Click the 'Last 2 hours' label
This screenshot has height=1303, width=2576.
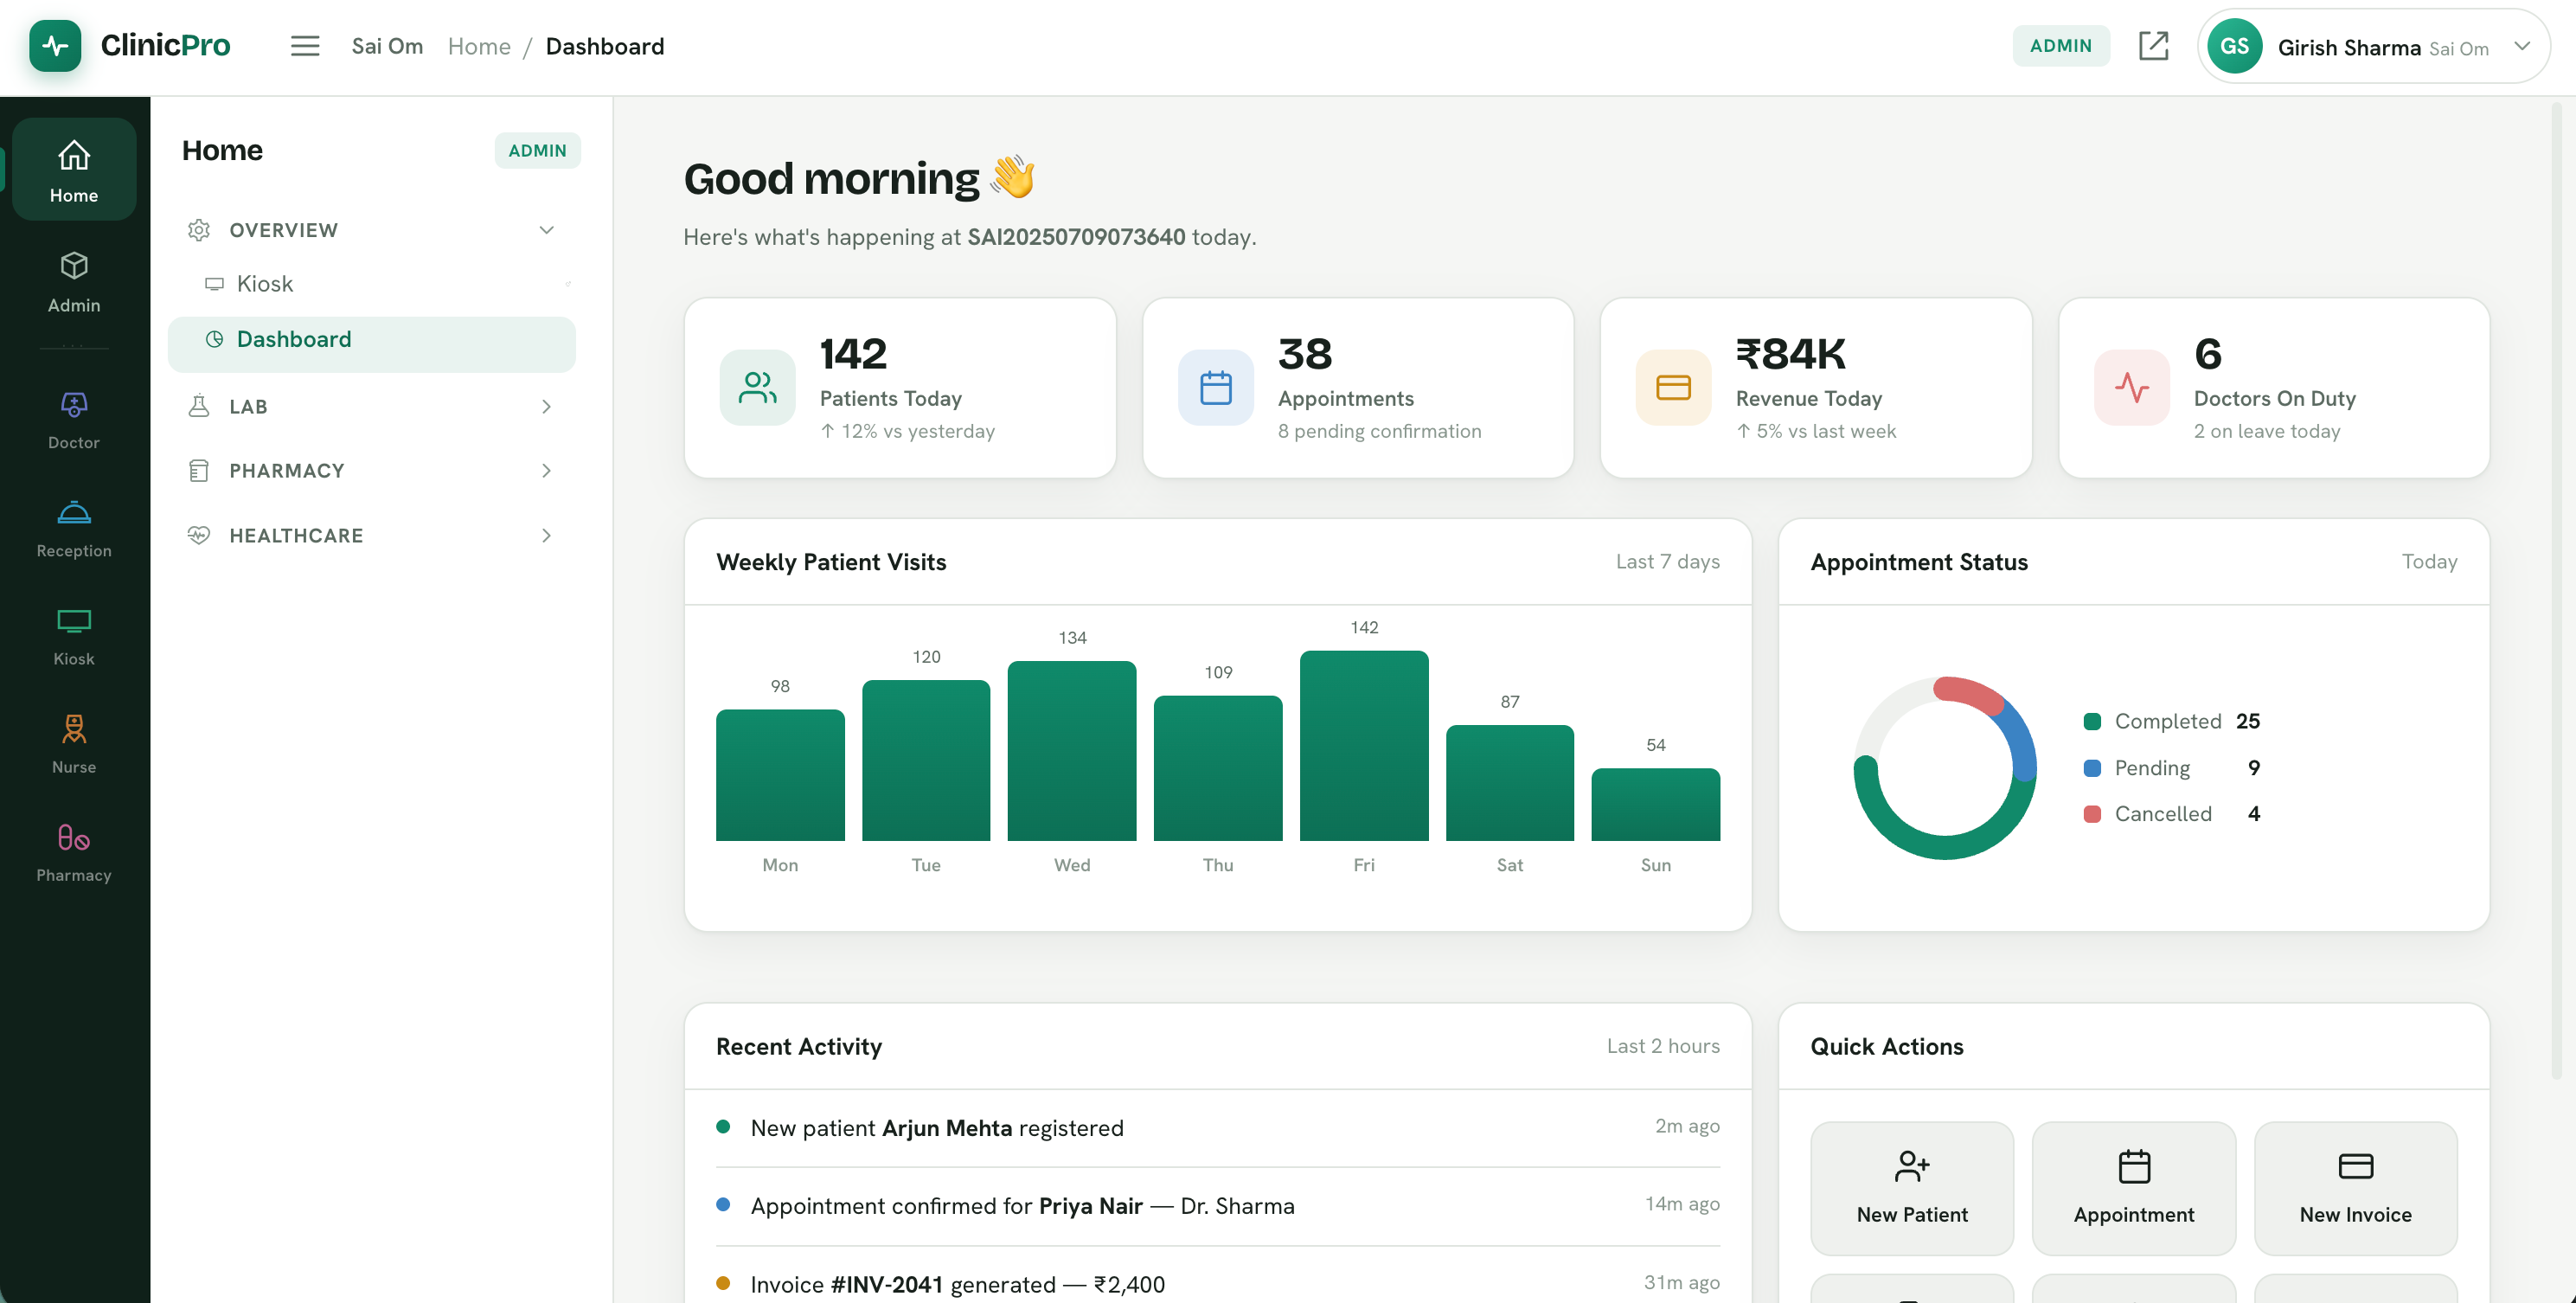coord(1663,1046)
